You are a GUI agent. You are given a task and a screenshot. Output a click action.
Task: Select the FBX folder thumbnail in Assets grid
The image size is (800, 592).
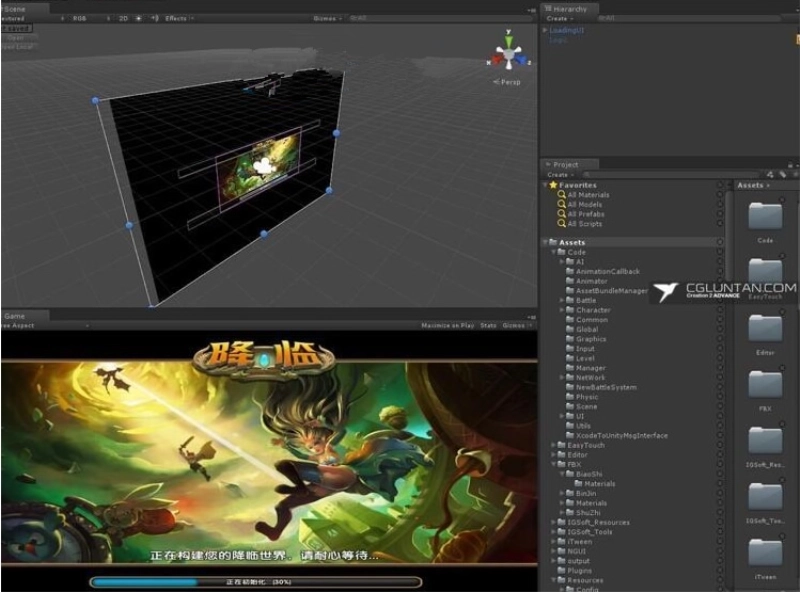tap(765, 384)
